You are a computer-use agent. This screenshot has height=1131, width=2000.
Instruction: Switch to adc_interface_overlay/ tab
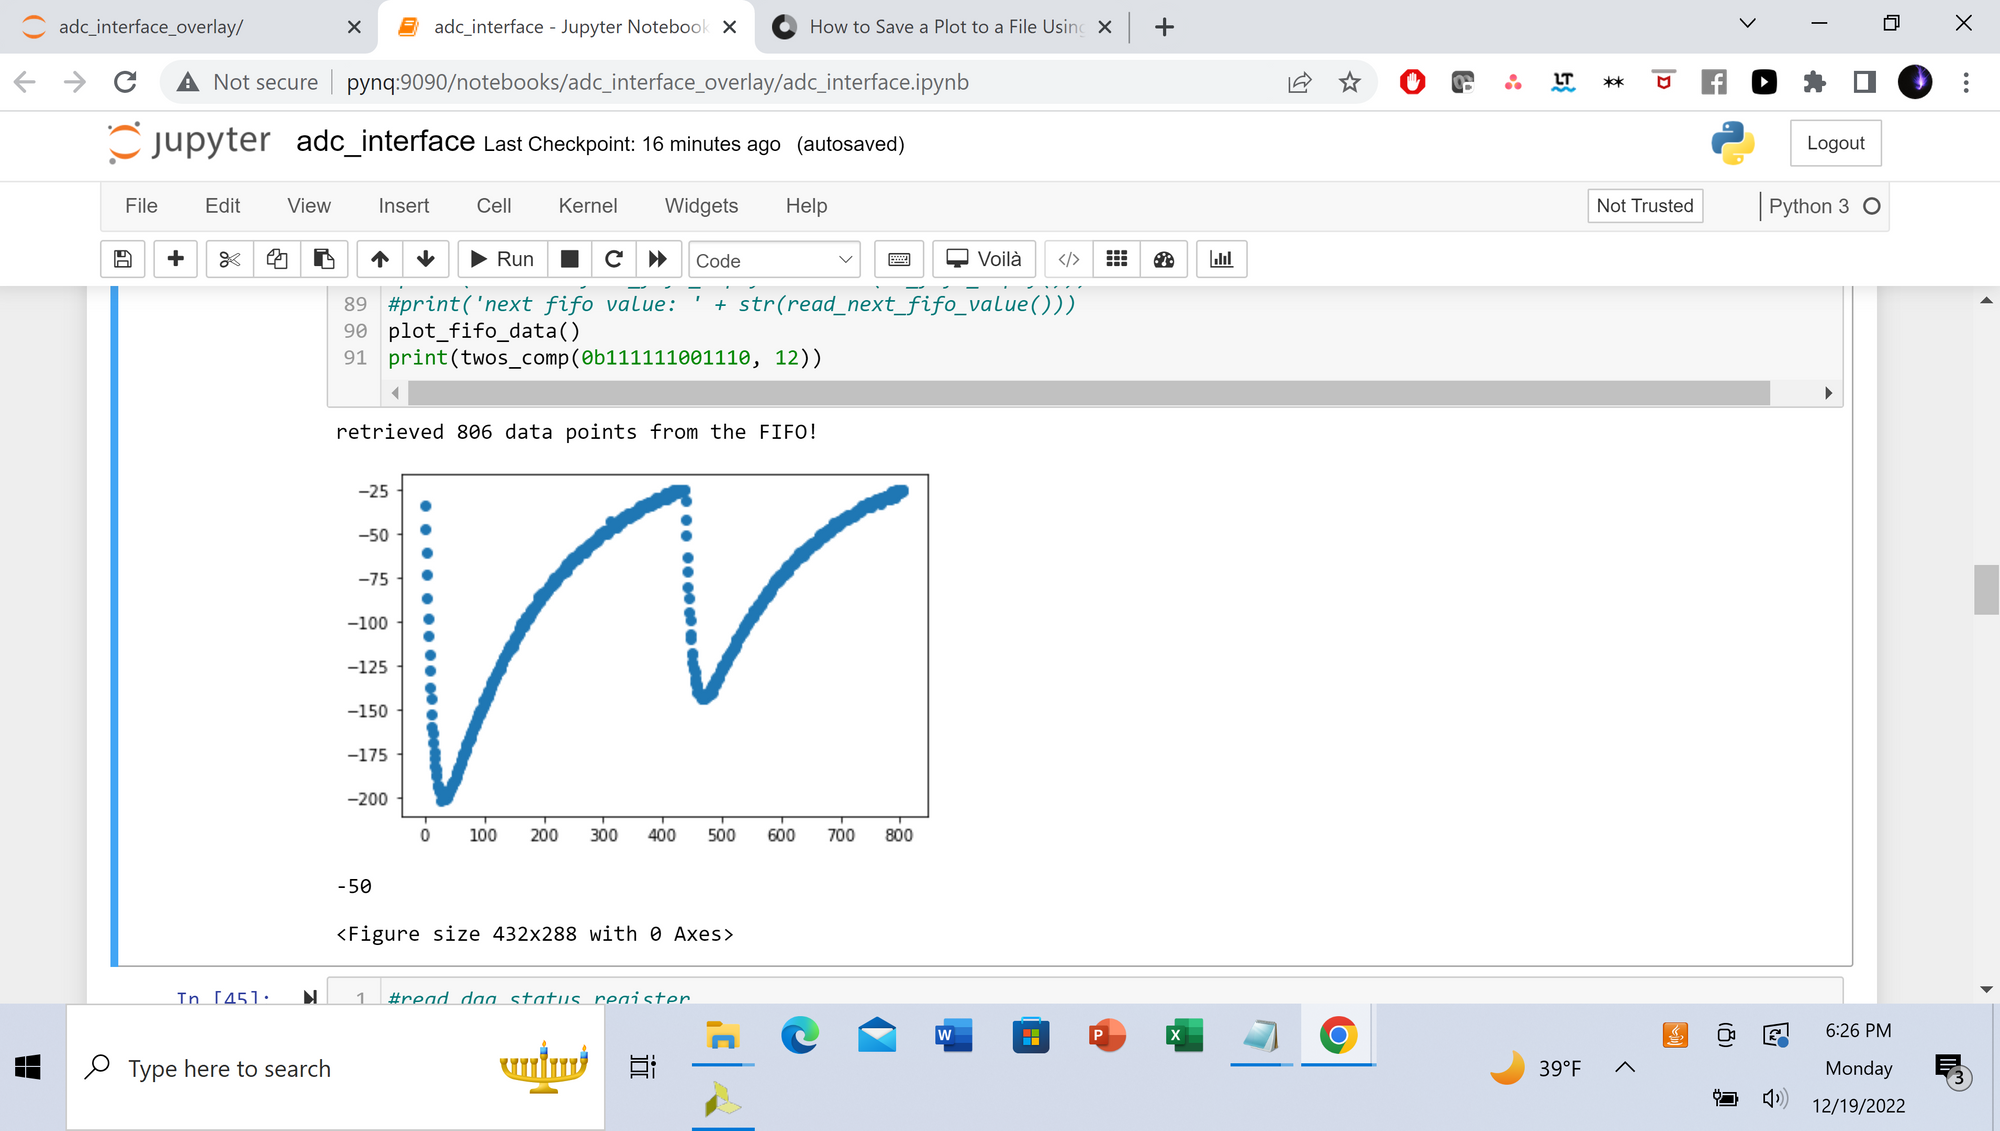click(x=150, y=27)
